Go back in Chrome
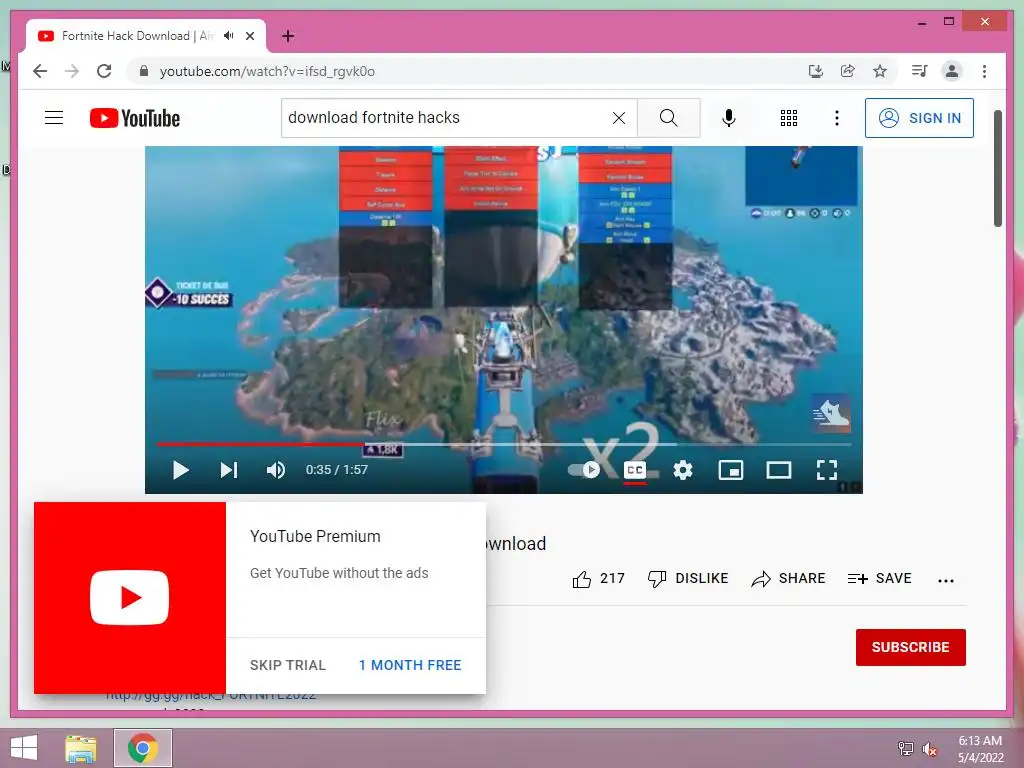This screenshot has width=1024, height=768. click(40, 71)
